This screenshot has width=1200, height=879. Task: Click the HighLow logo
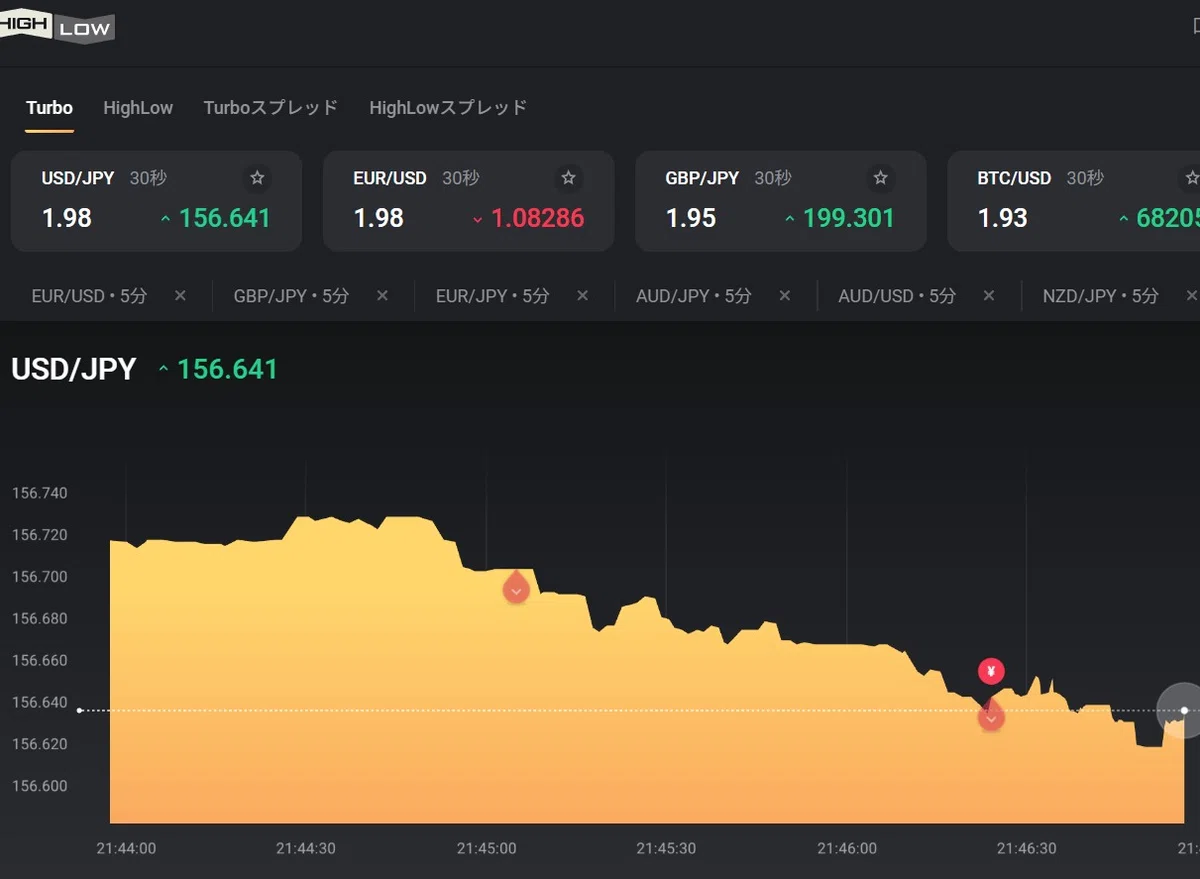tap(57, 27)
